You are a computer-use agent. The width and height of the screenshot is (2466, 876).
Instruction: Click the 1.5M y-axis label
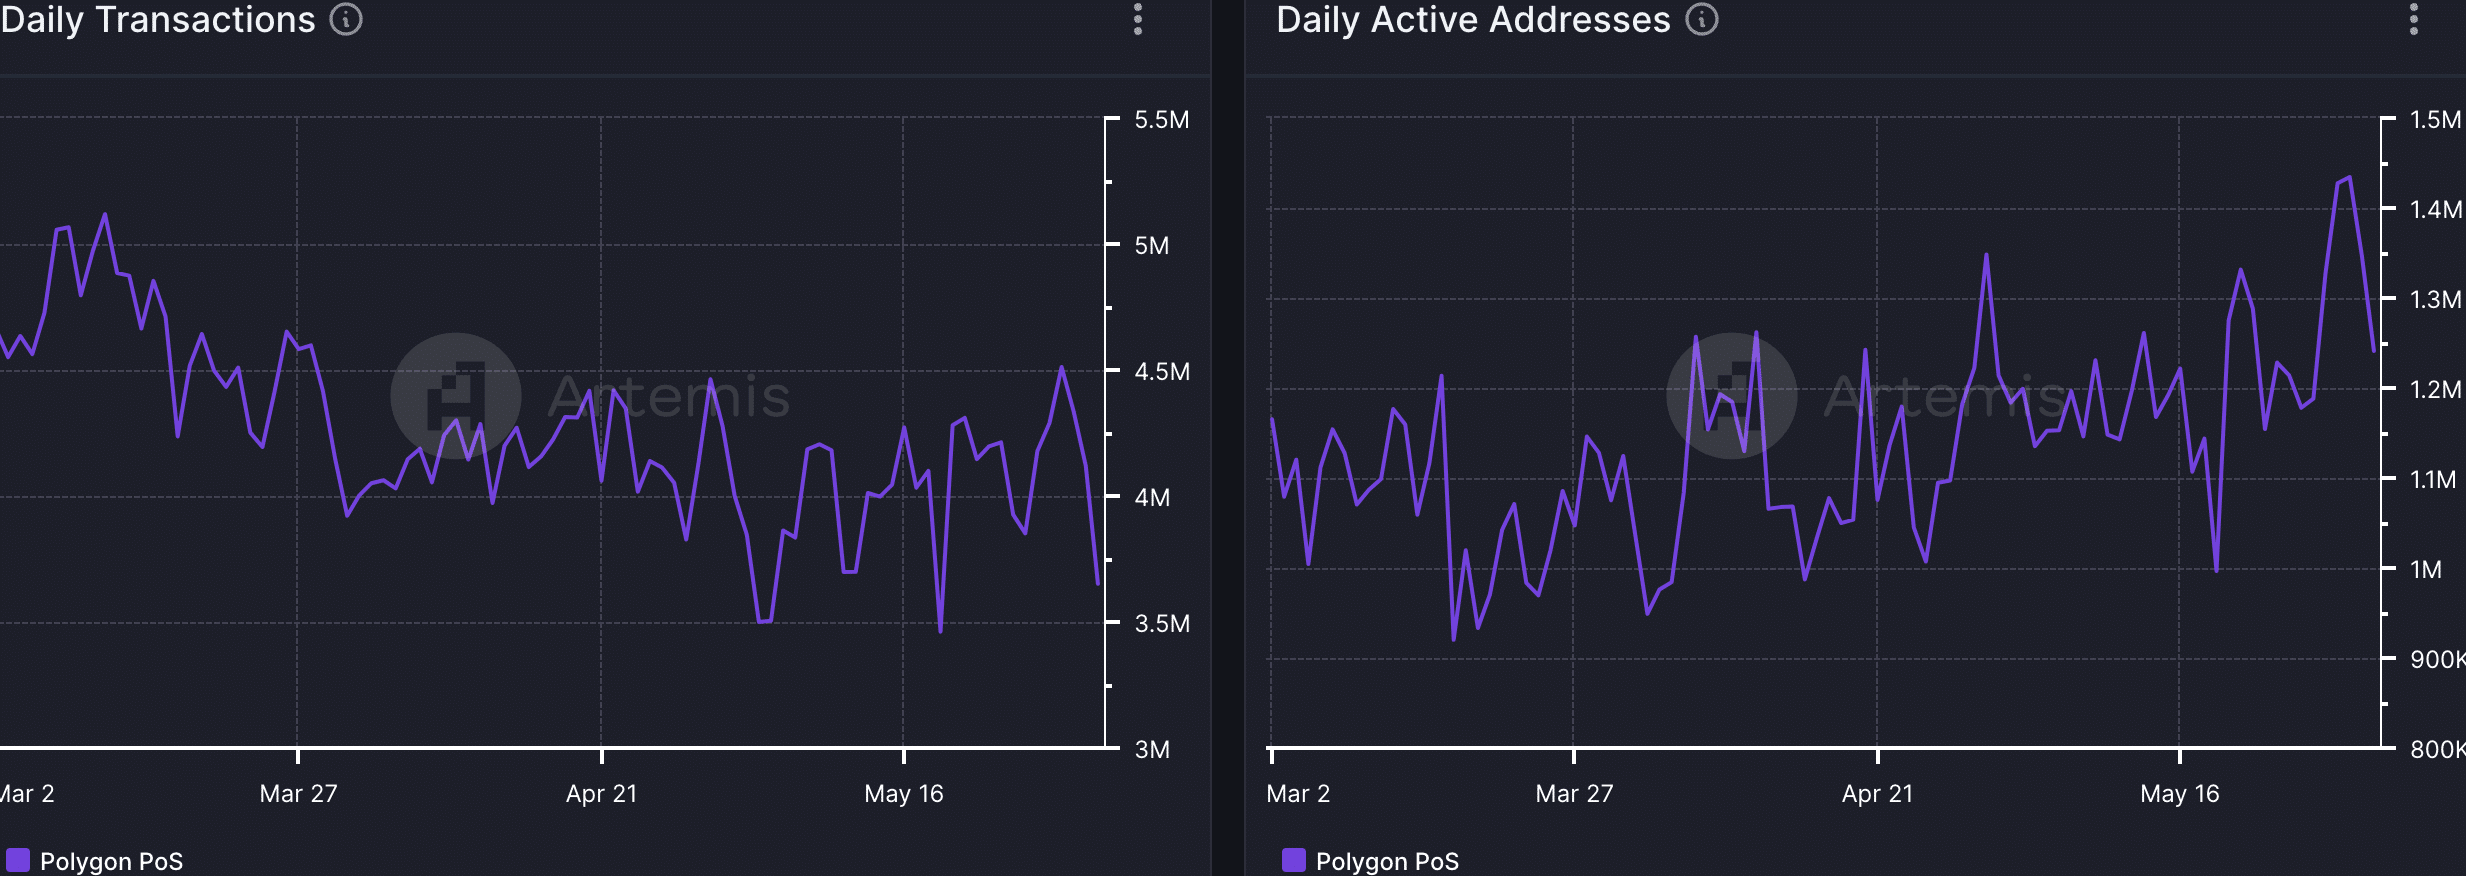point(2435,120)
